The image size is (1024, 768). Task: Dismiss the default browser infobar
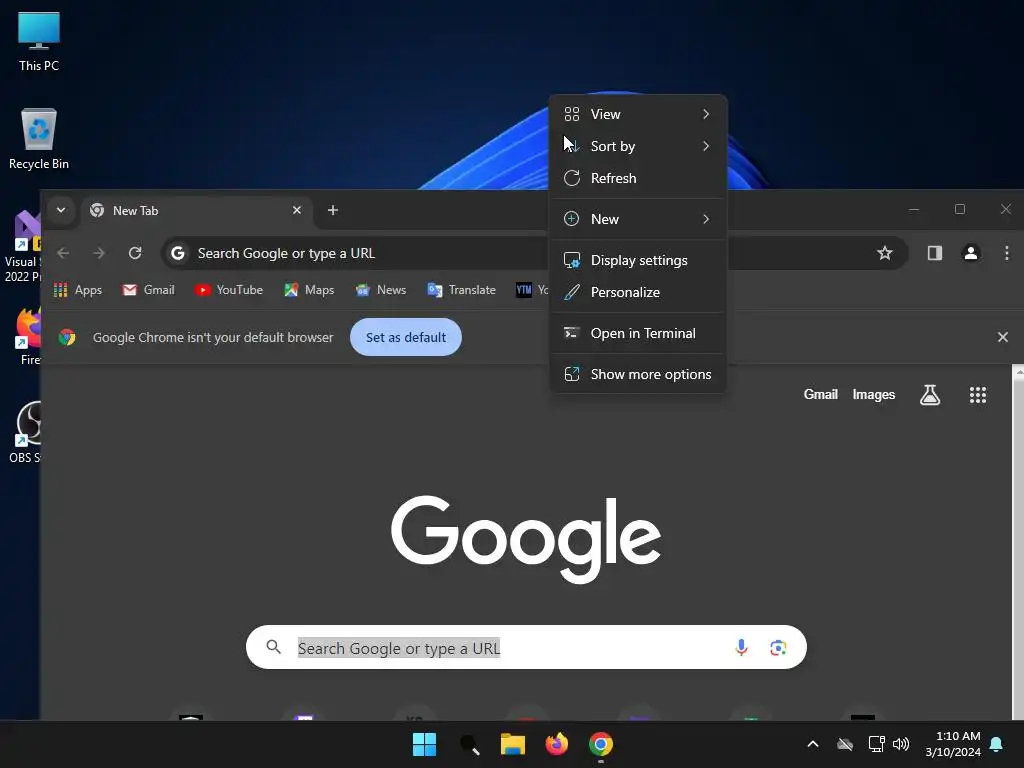1002,337
